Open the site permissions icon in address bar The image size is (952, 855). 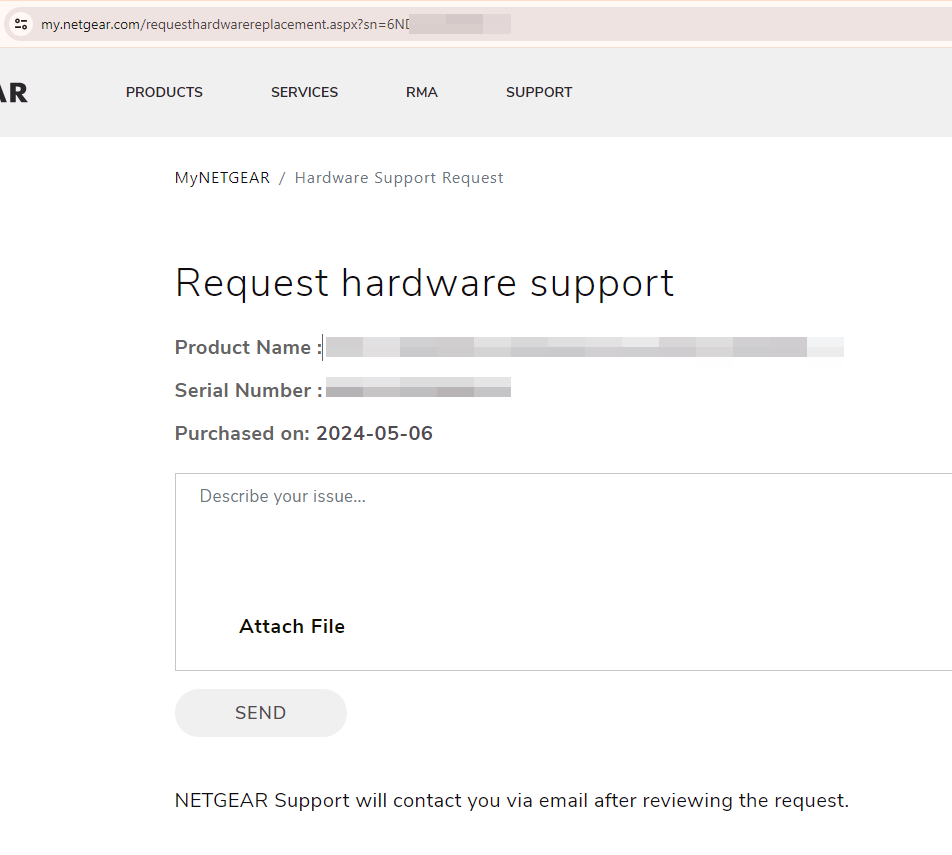(x=20, y=24)
